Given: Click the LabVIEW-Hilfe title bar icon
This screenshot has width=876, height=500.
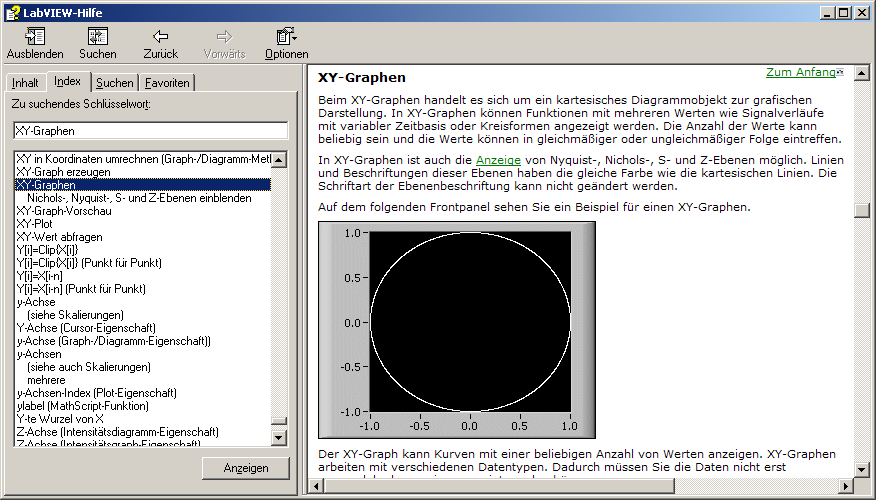Looking at the screenshot, I should (13, 12).
